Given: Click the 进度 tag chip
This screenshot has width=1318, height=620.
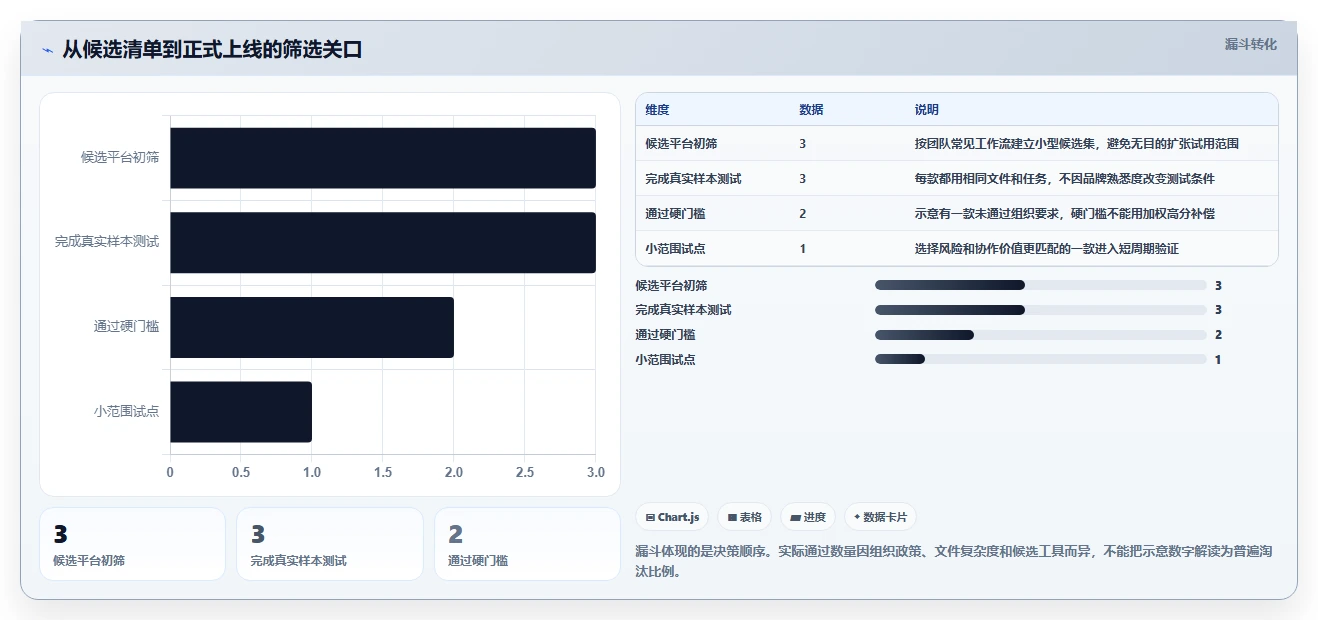Looking at the screenshot, I should click(x=808, y=517).
